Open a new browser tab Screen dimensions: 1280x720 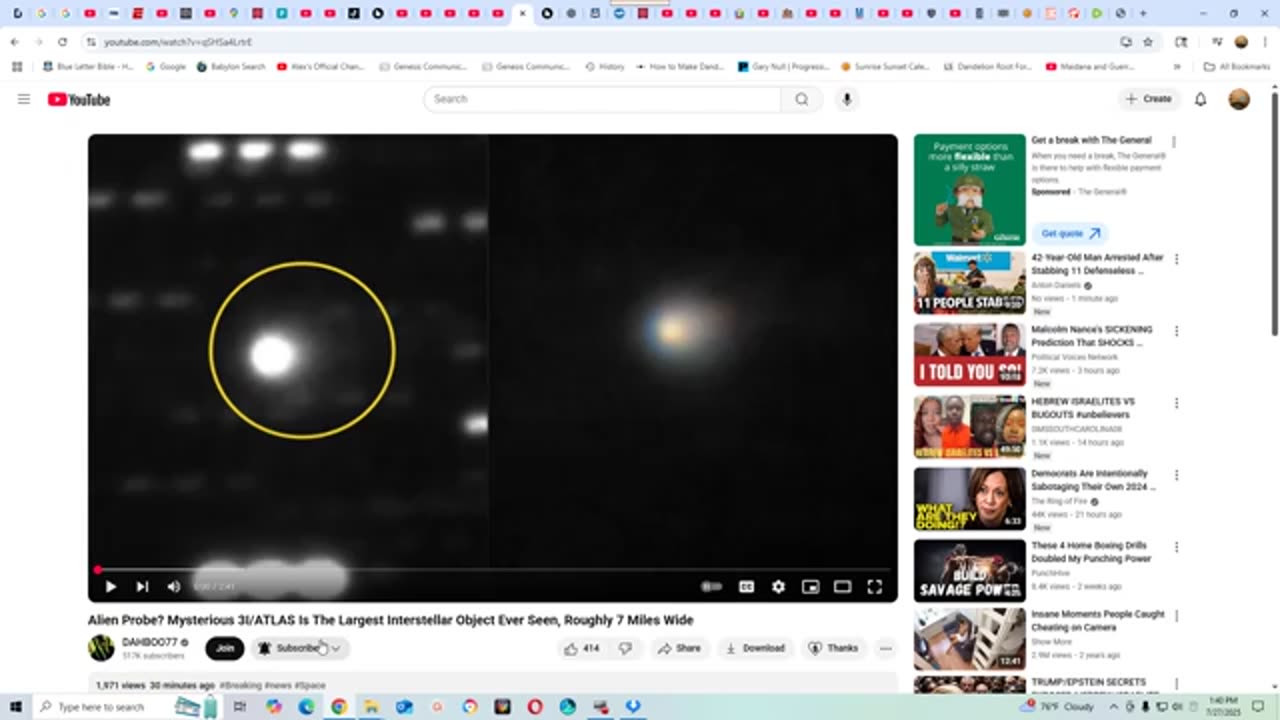click(1143, 14)
